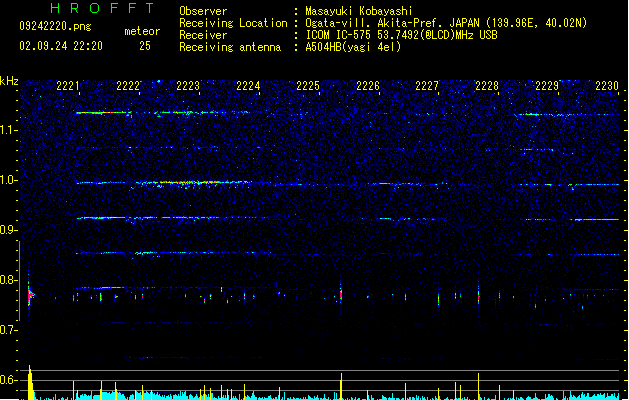Click the 2229 time marker

tap(547, 86)
